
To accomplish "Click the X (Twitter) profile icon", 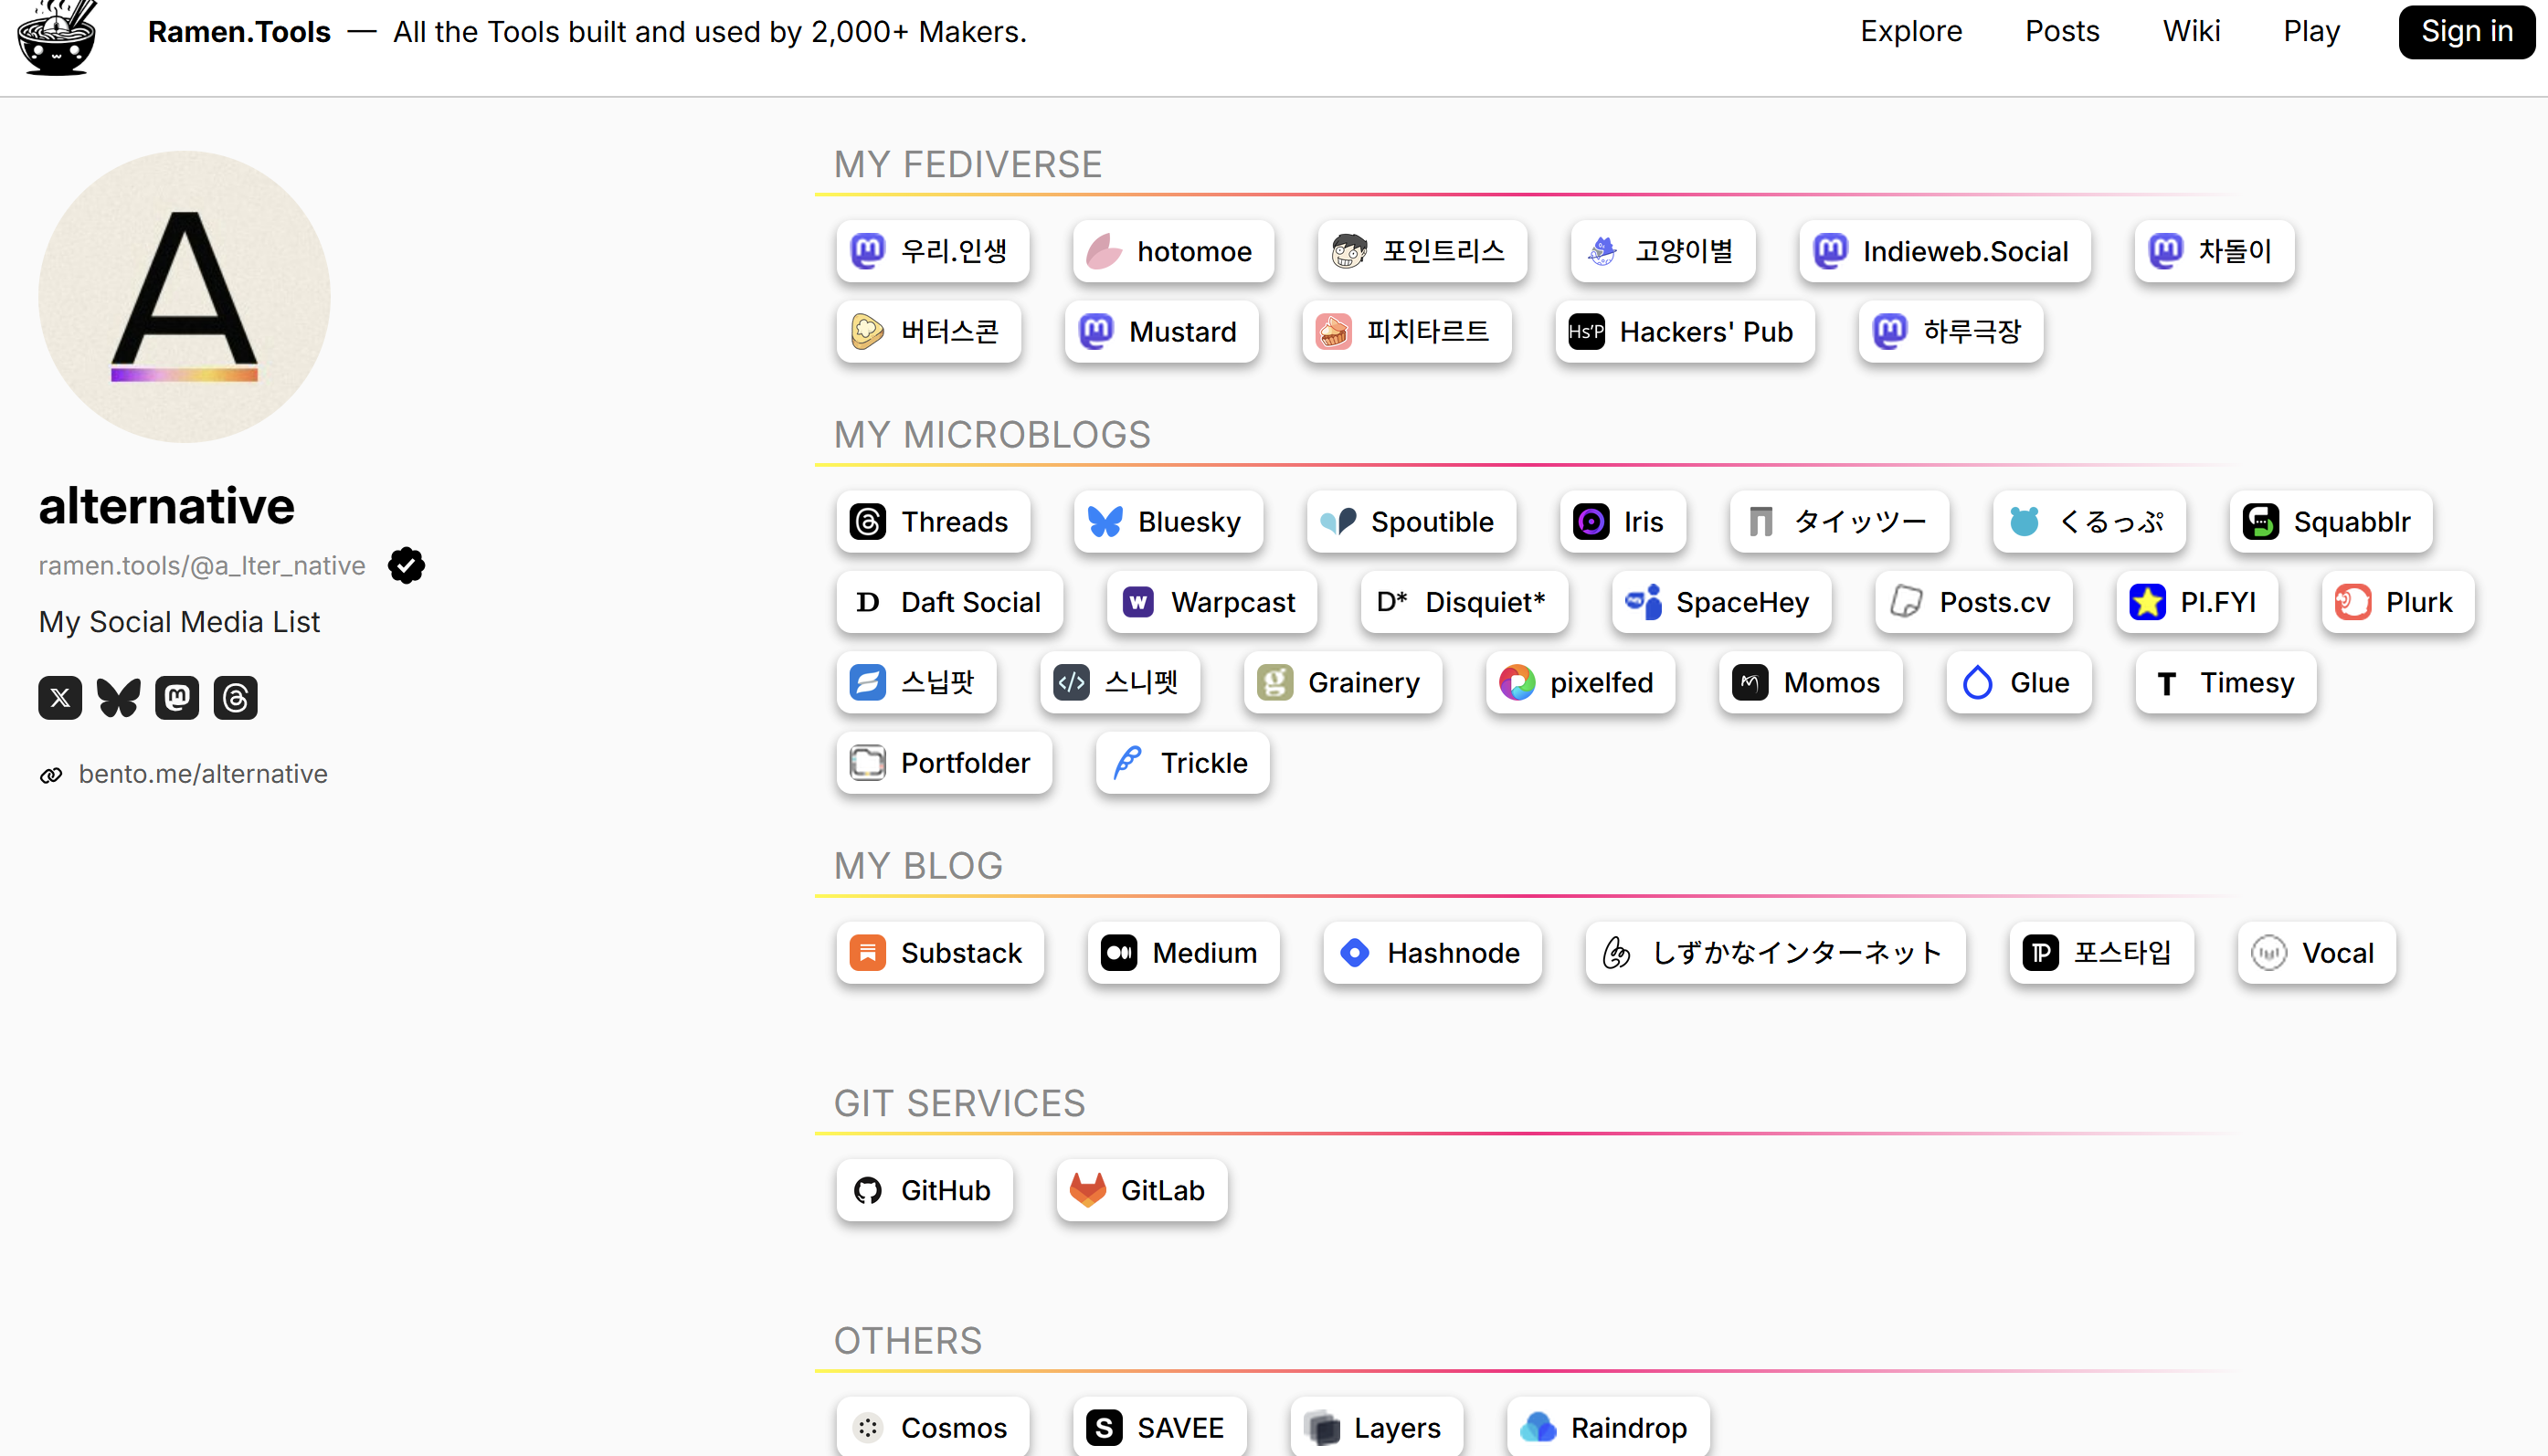I will coord(60,697).
